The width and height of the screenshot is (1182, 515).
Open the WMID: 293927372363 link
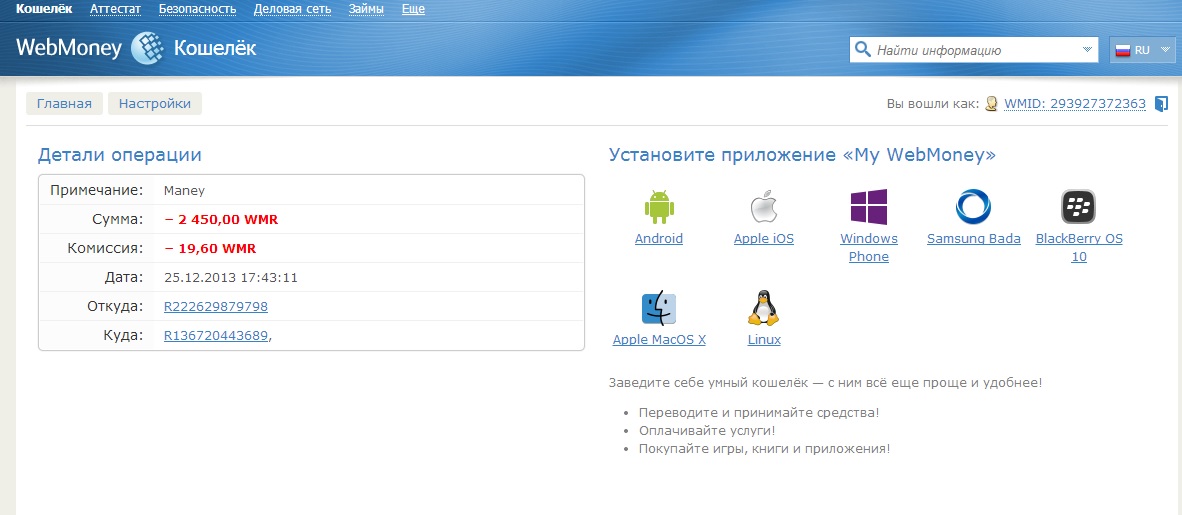click(x=1075, y=103)
